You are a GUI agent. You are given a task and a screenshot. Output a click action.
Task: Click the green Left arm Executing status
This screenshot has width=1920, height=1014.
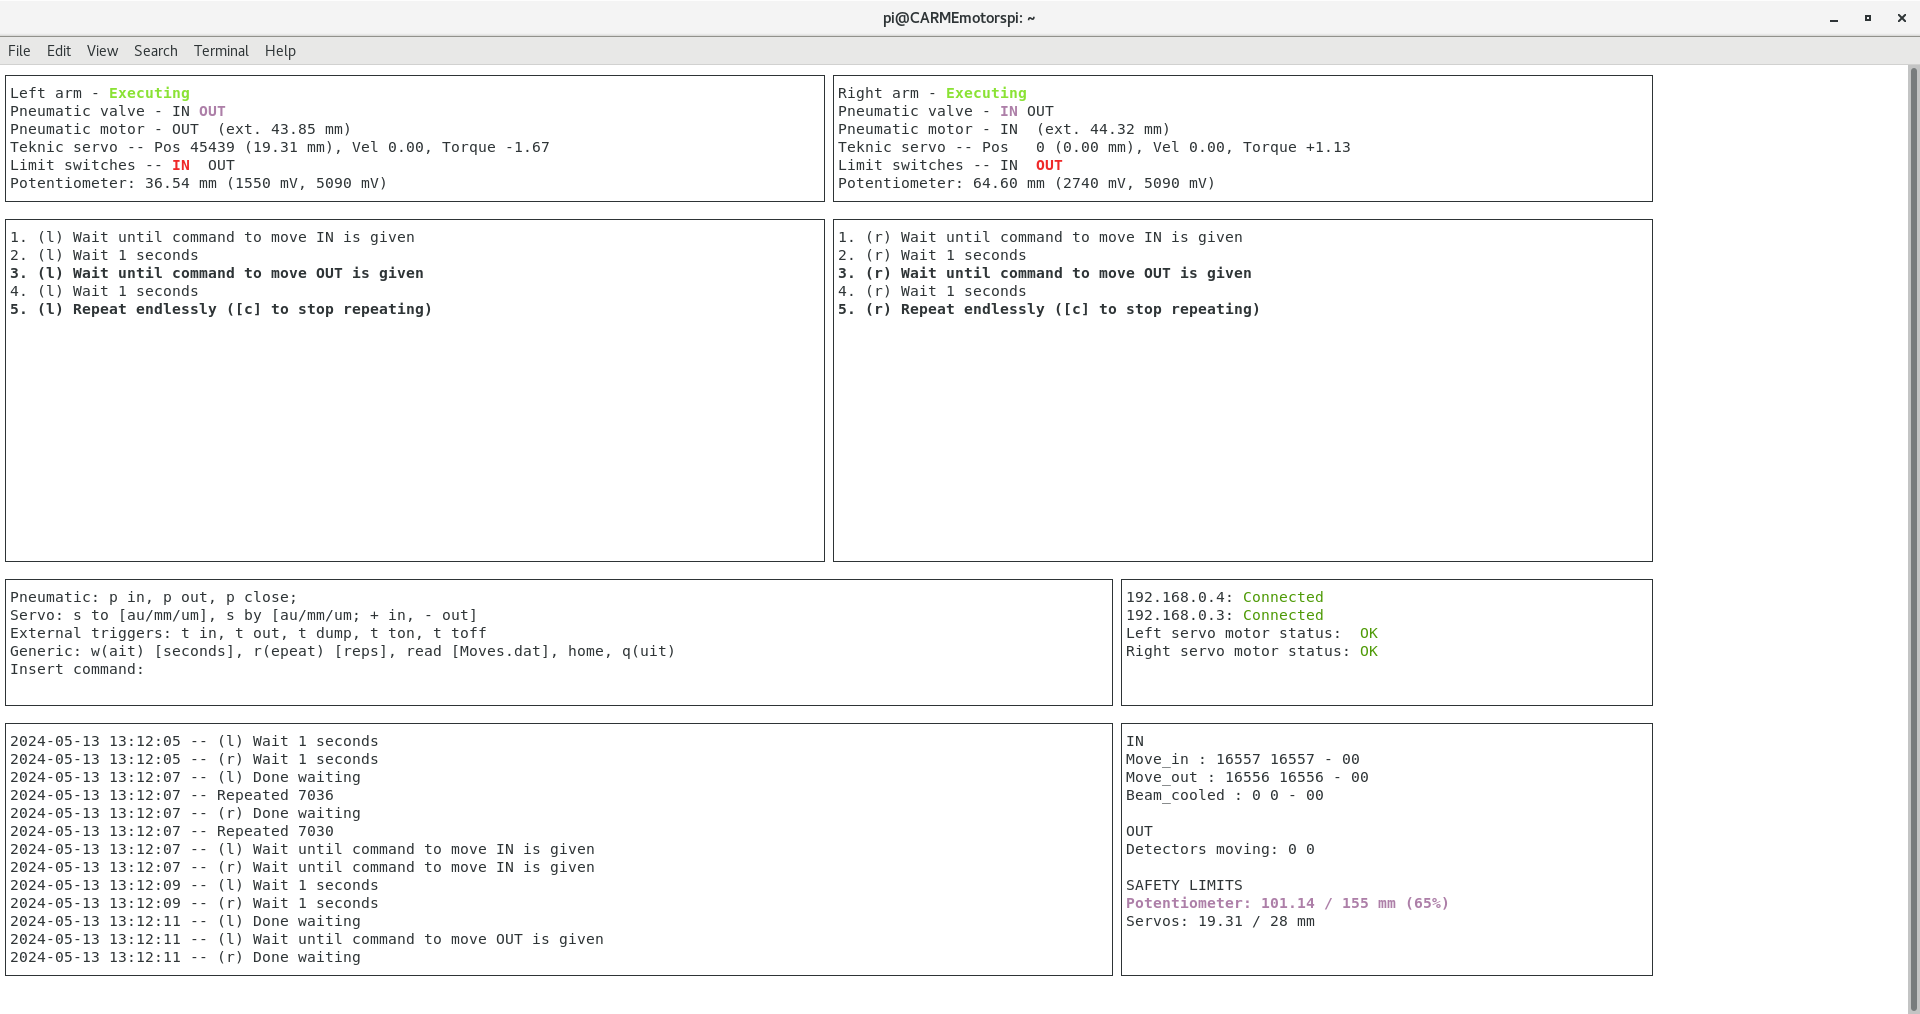click(149, 93)
